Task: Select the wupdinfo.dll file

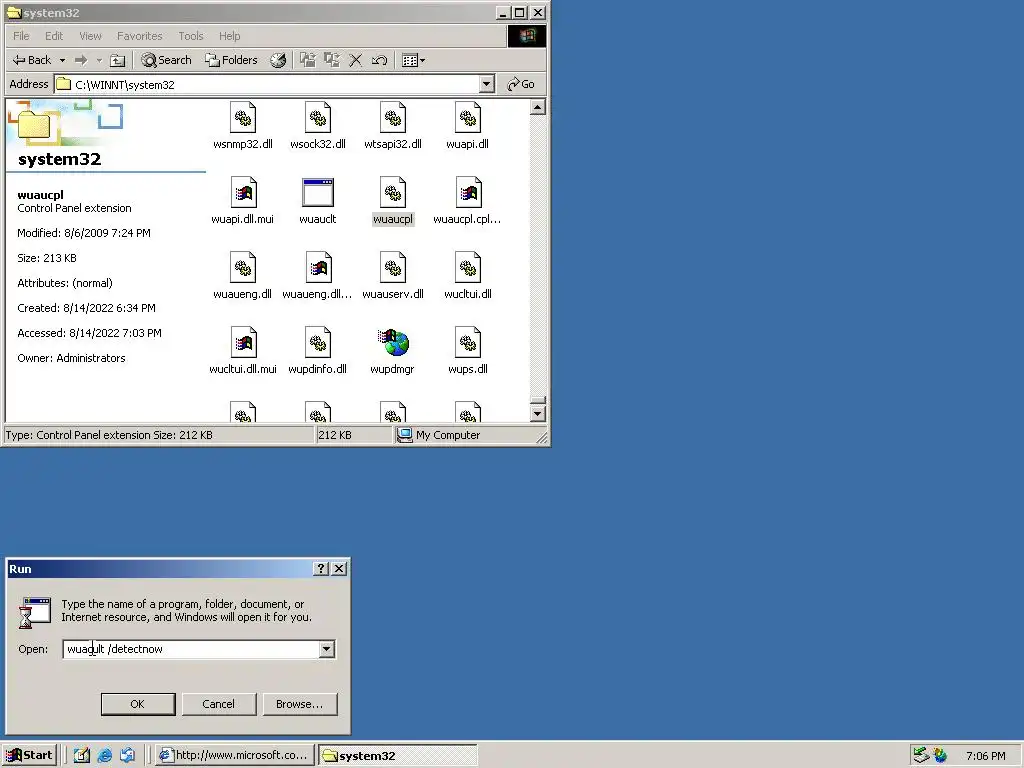Action: (x=318, y=351)
